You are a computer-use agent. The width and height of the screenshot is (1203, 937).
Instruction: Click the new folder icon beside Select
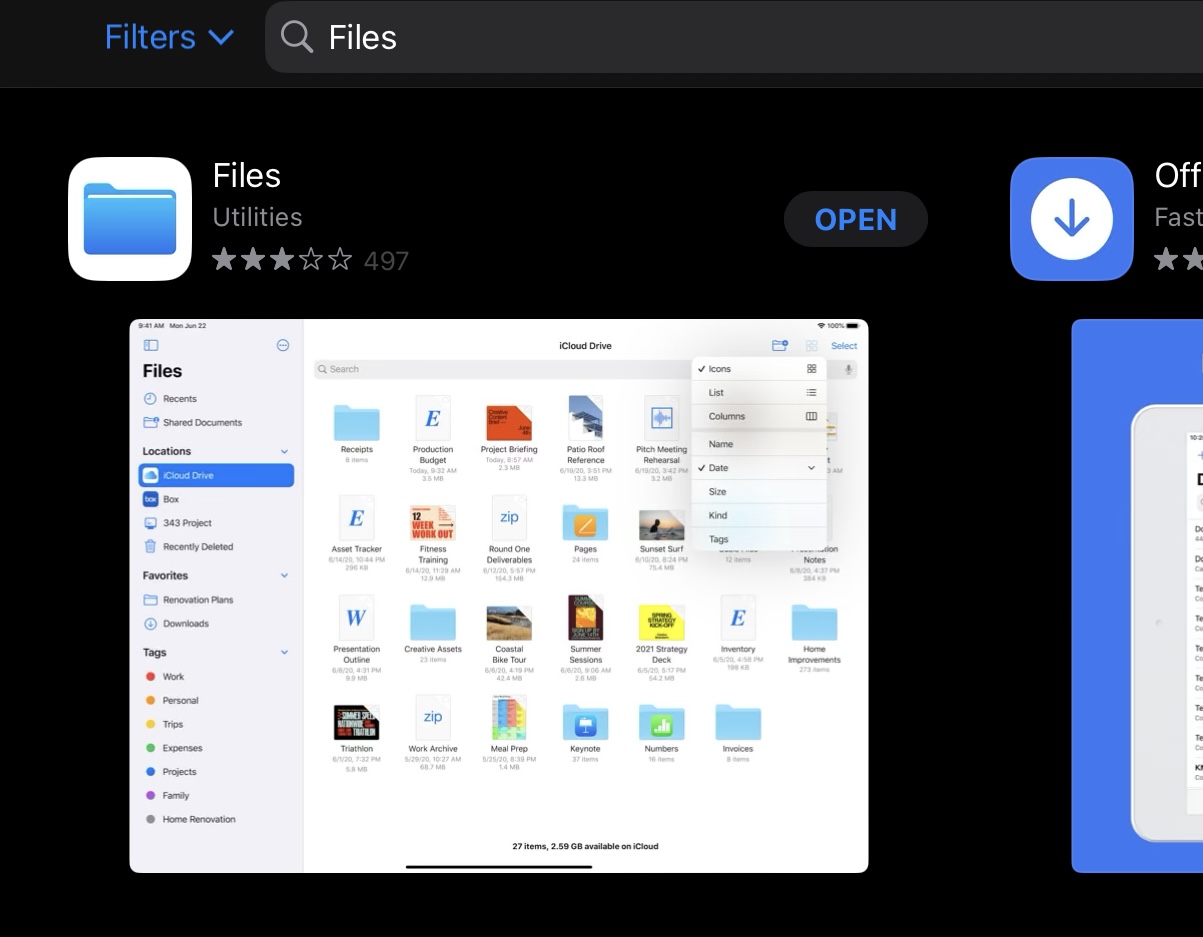point(780,346)
